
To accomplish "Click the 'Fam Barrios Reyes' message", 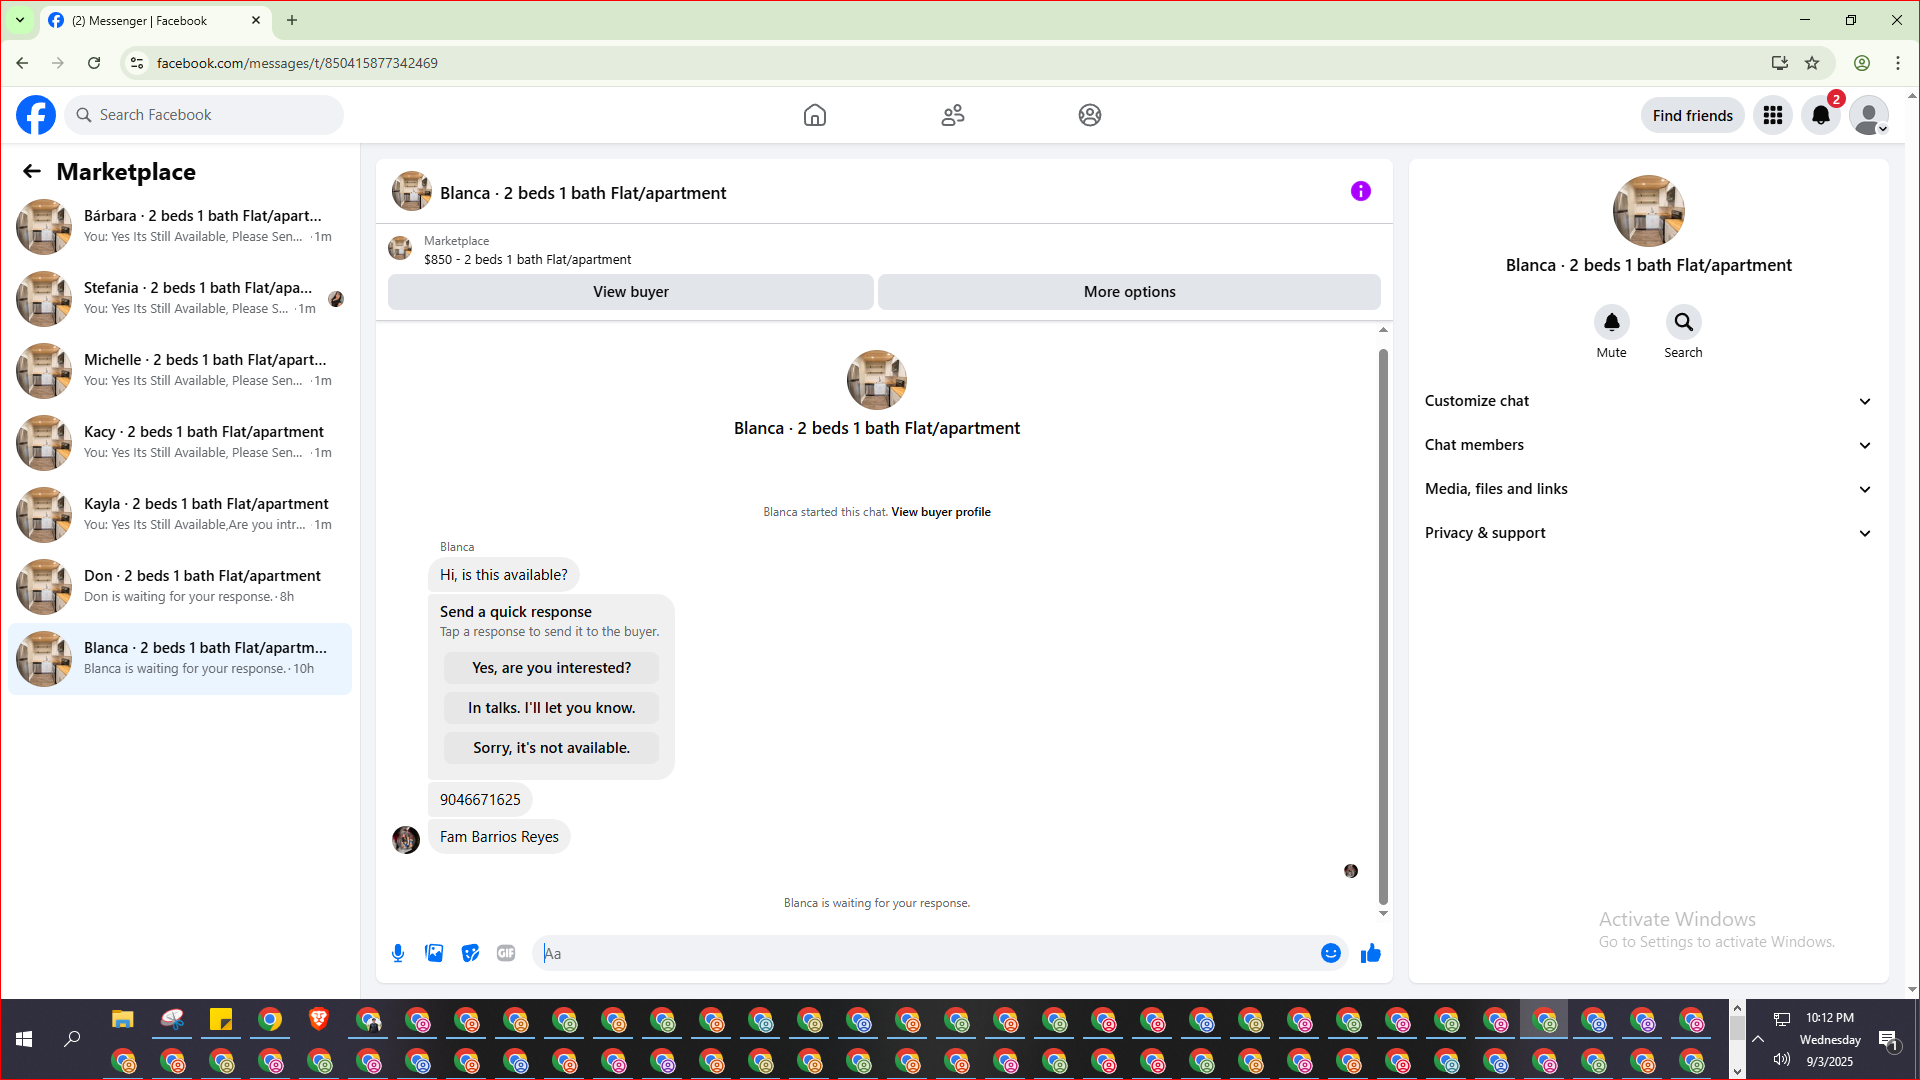I will click(x=499, y=837).
